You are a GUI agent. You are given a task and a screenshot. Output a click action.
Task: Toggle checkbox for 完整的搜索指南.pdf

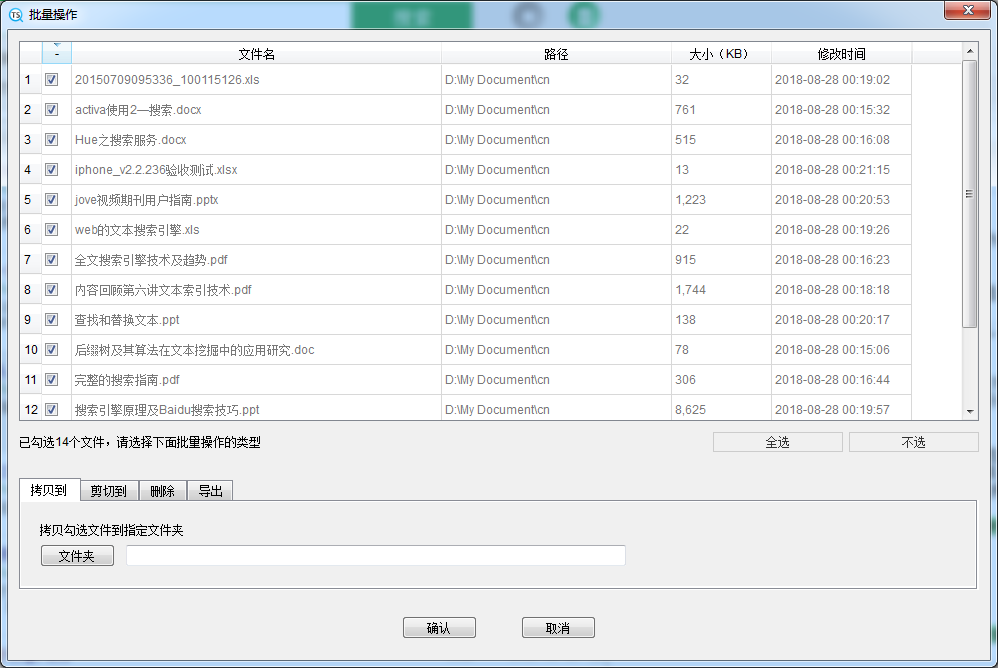coord(52,380)
